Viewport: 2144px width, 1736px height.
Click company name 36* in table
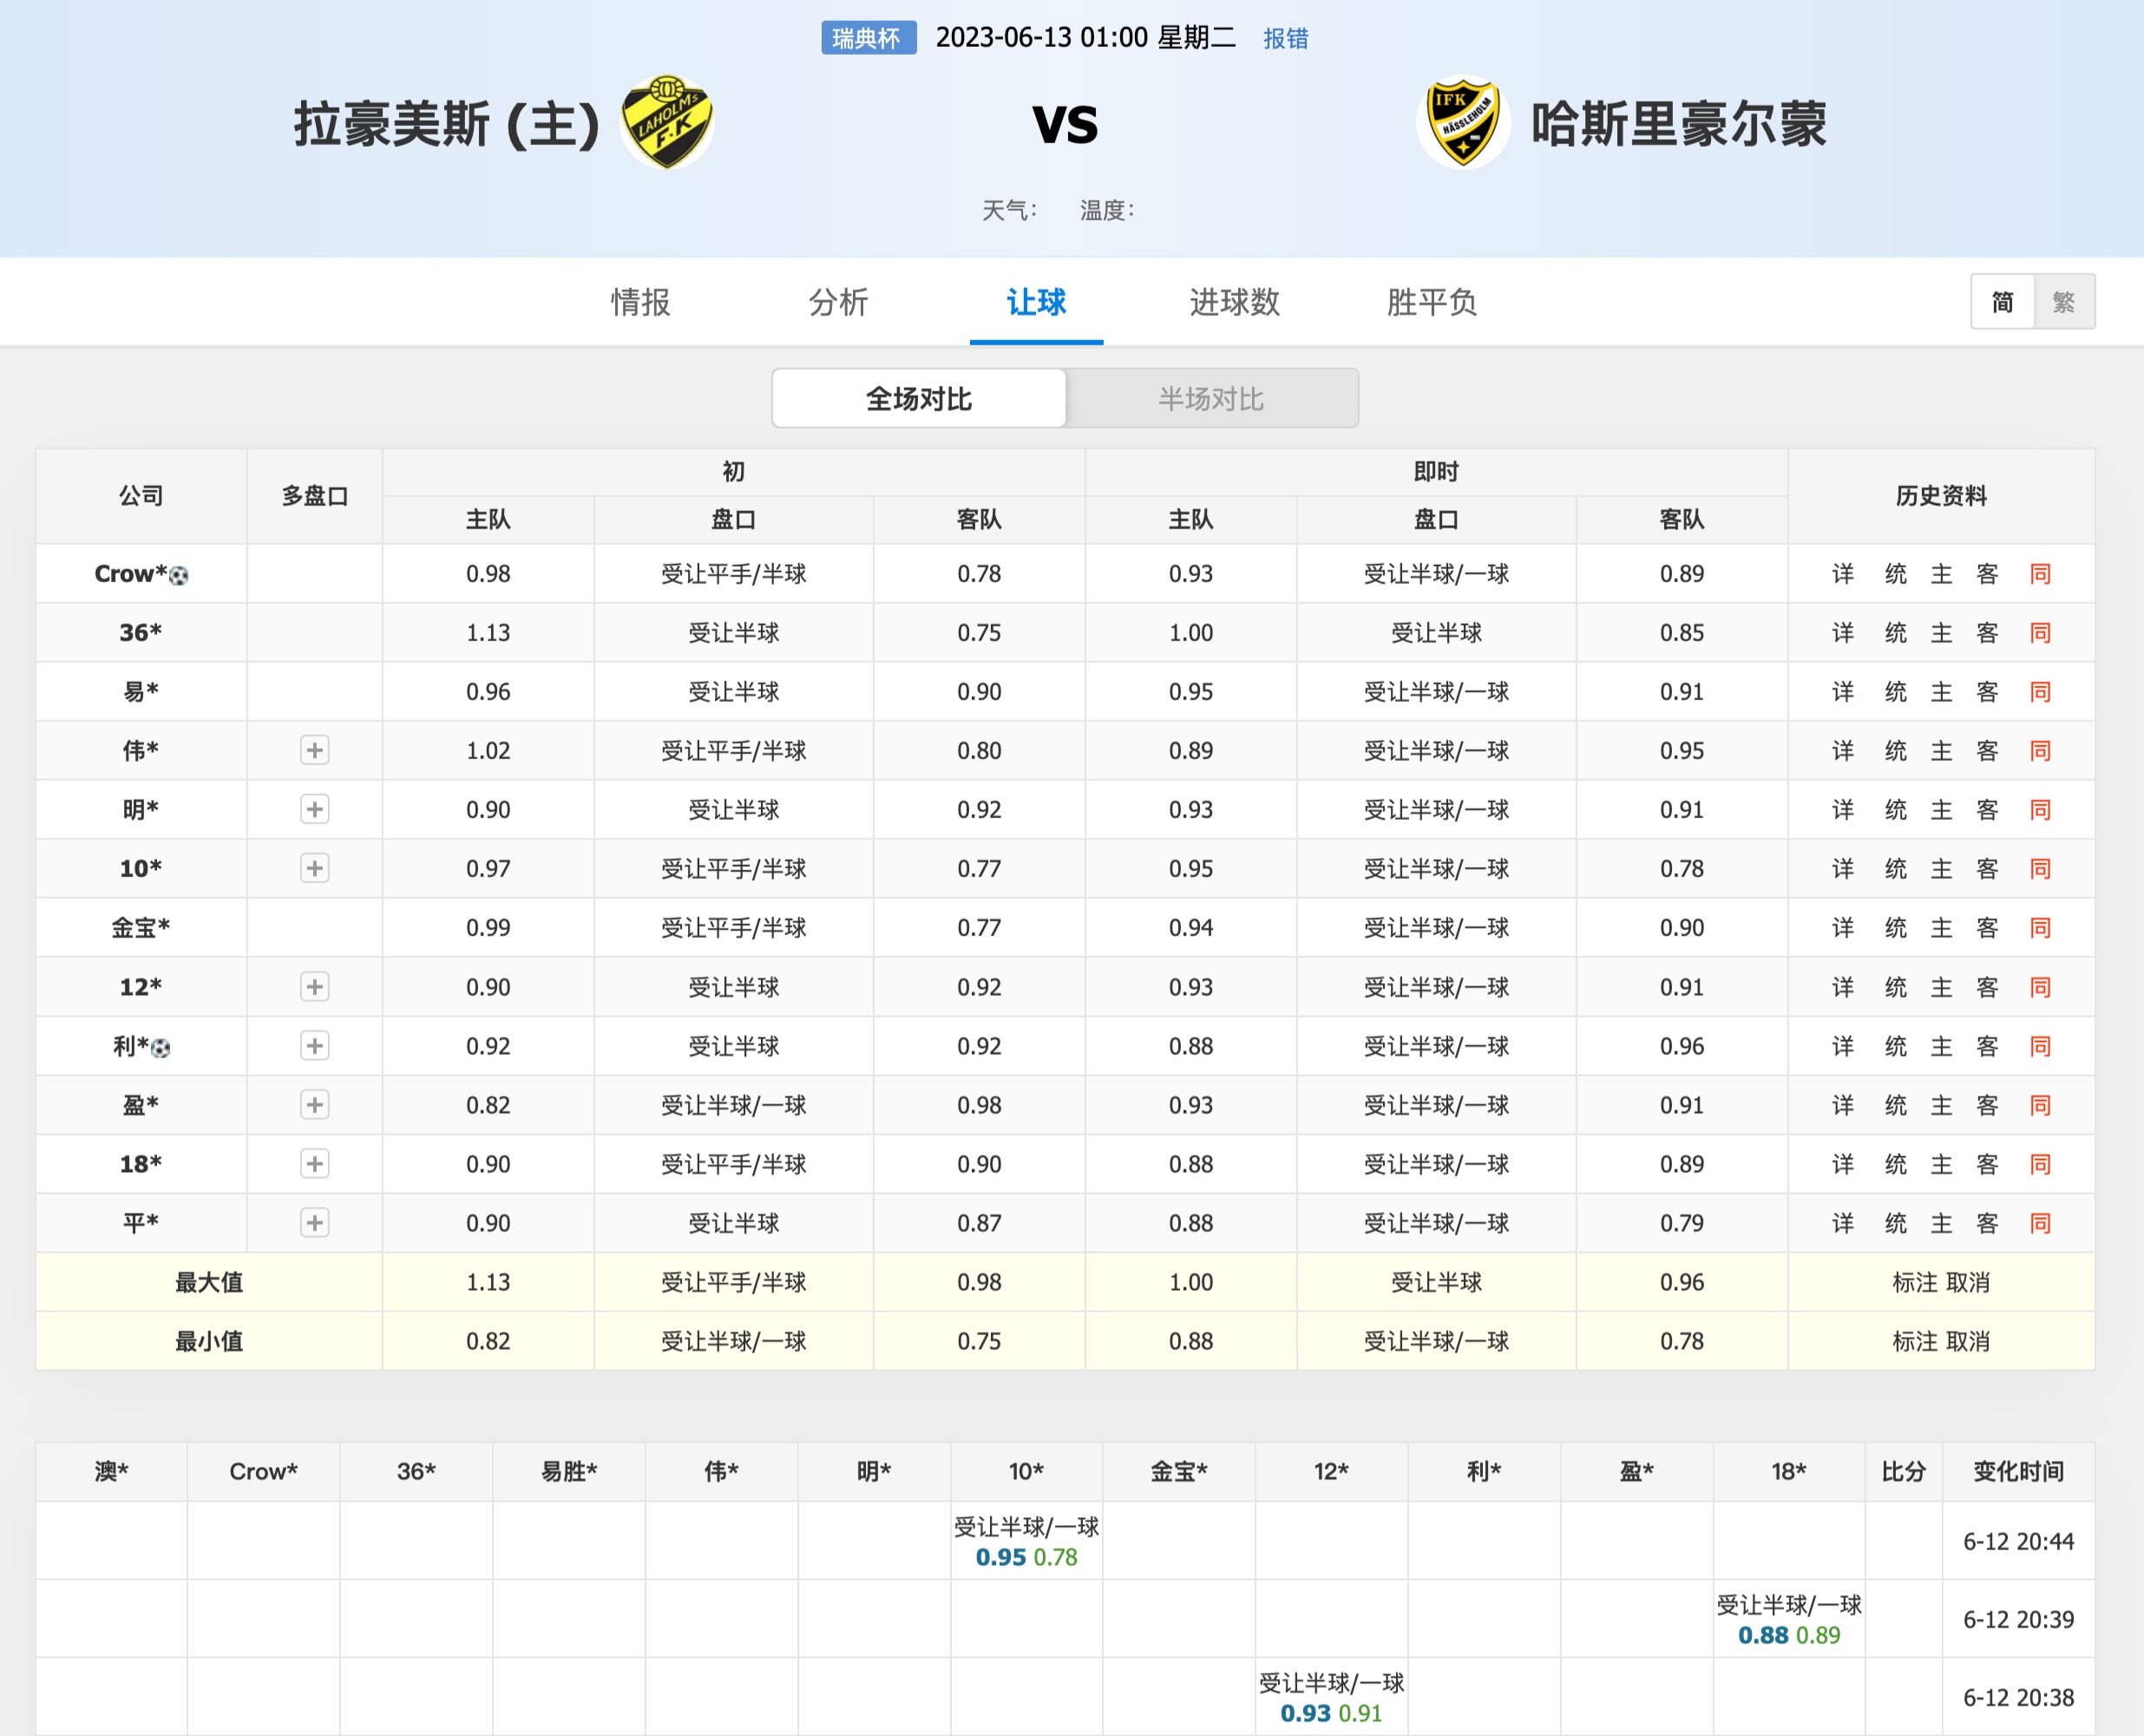(x=141, y=633)
